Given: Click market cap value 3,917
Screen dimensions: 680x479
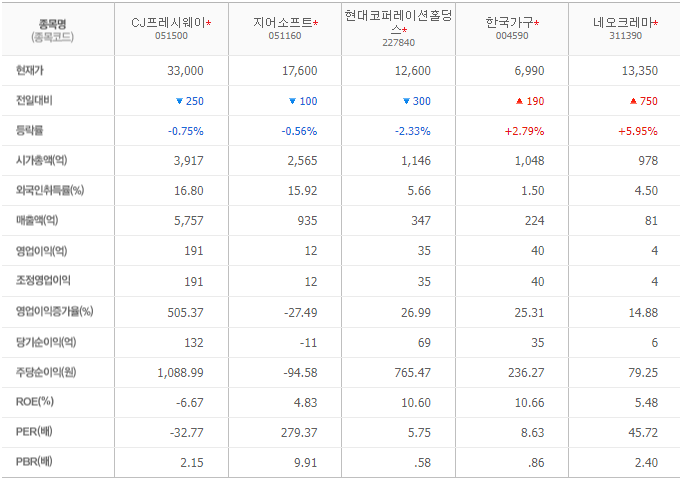Looking at the screenshot, I should pos(189,161).
